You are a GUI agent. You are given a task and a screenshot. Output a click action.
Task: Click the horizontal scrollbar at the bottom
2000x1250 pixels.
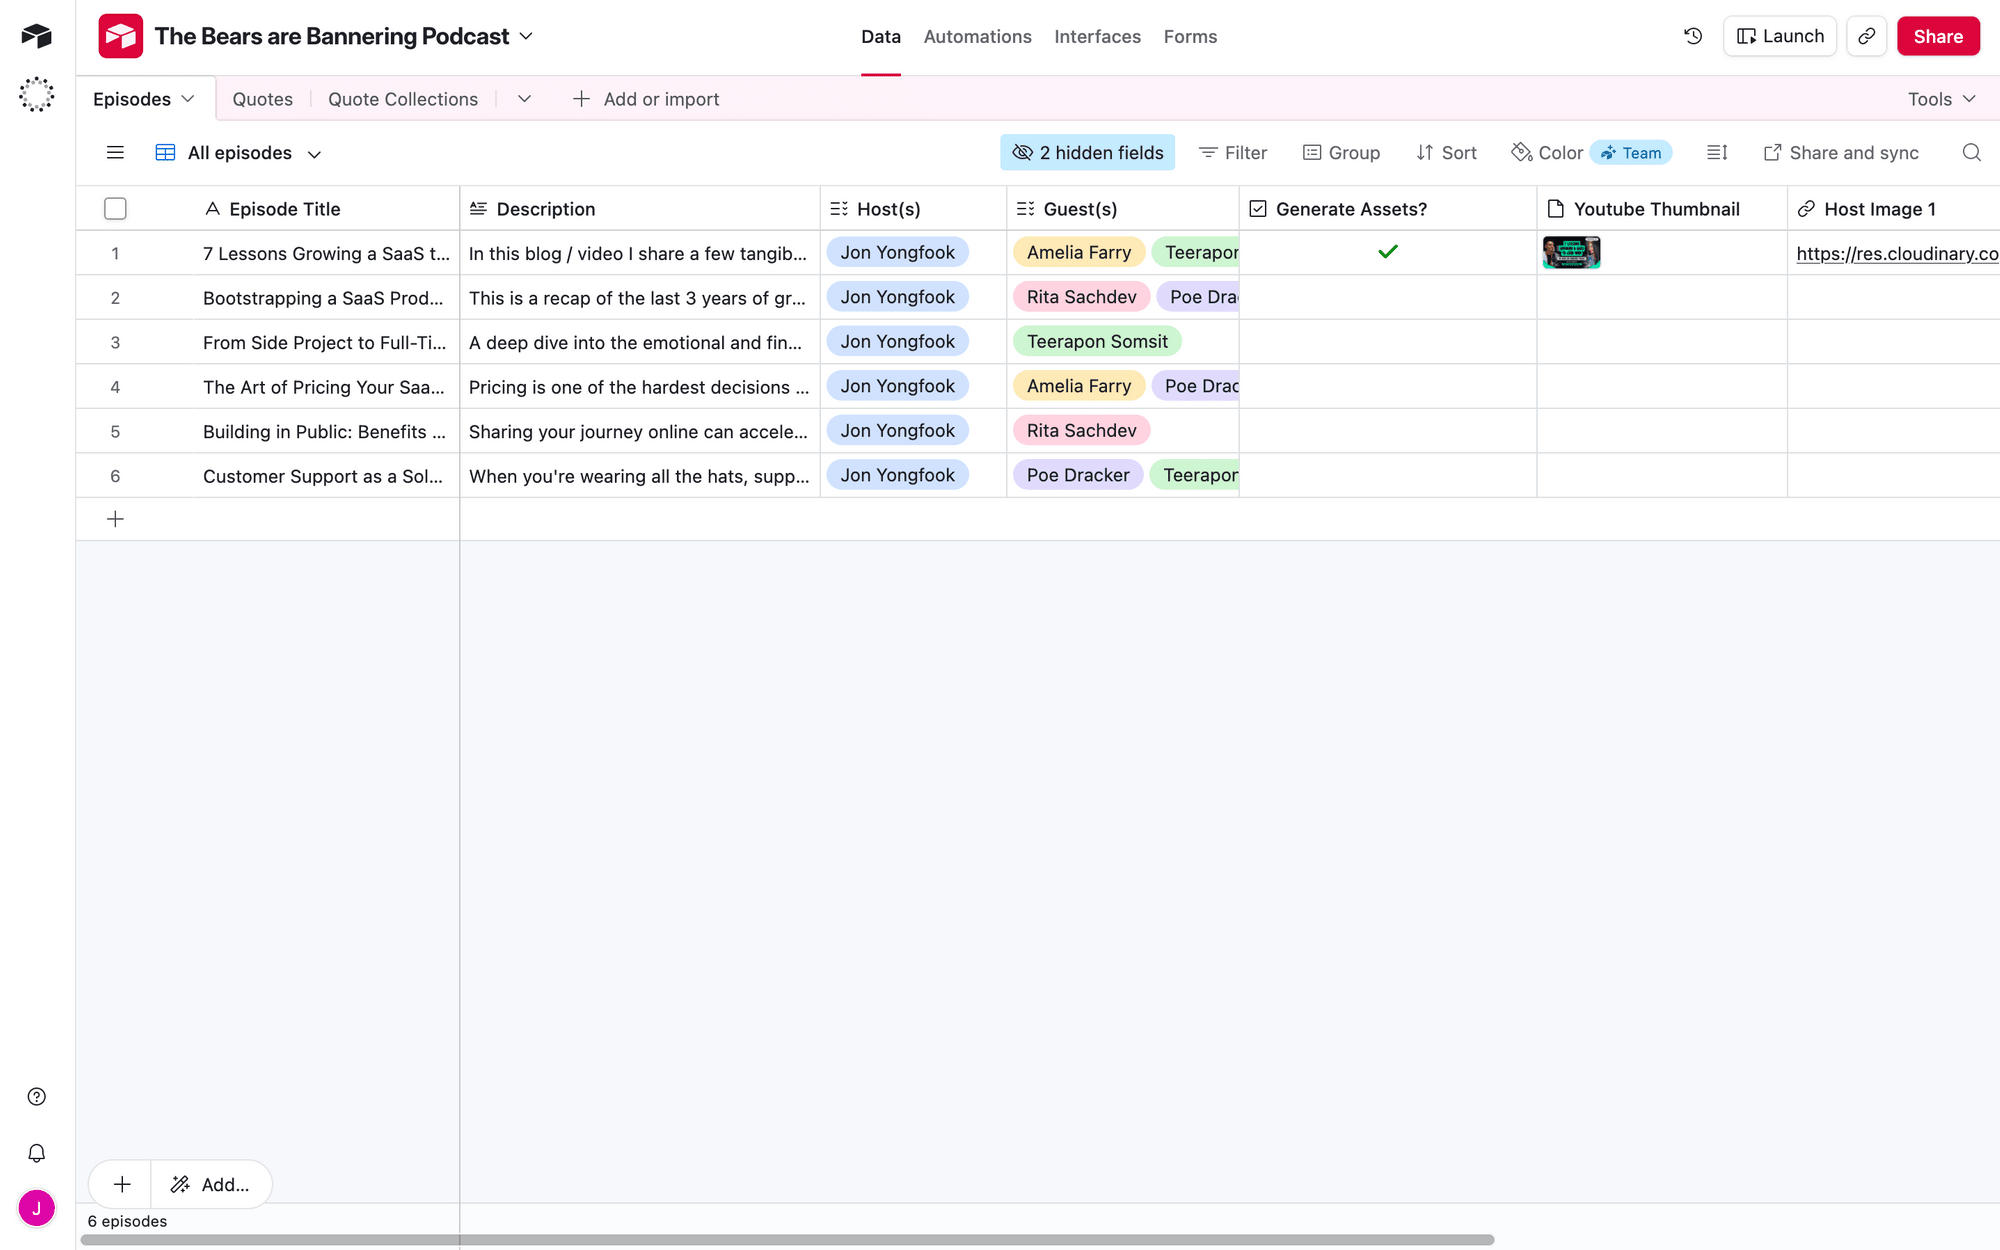(x=787, y=1239)
